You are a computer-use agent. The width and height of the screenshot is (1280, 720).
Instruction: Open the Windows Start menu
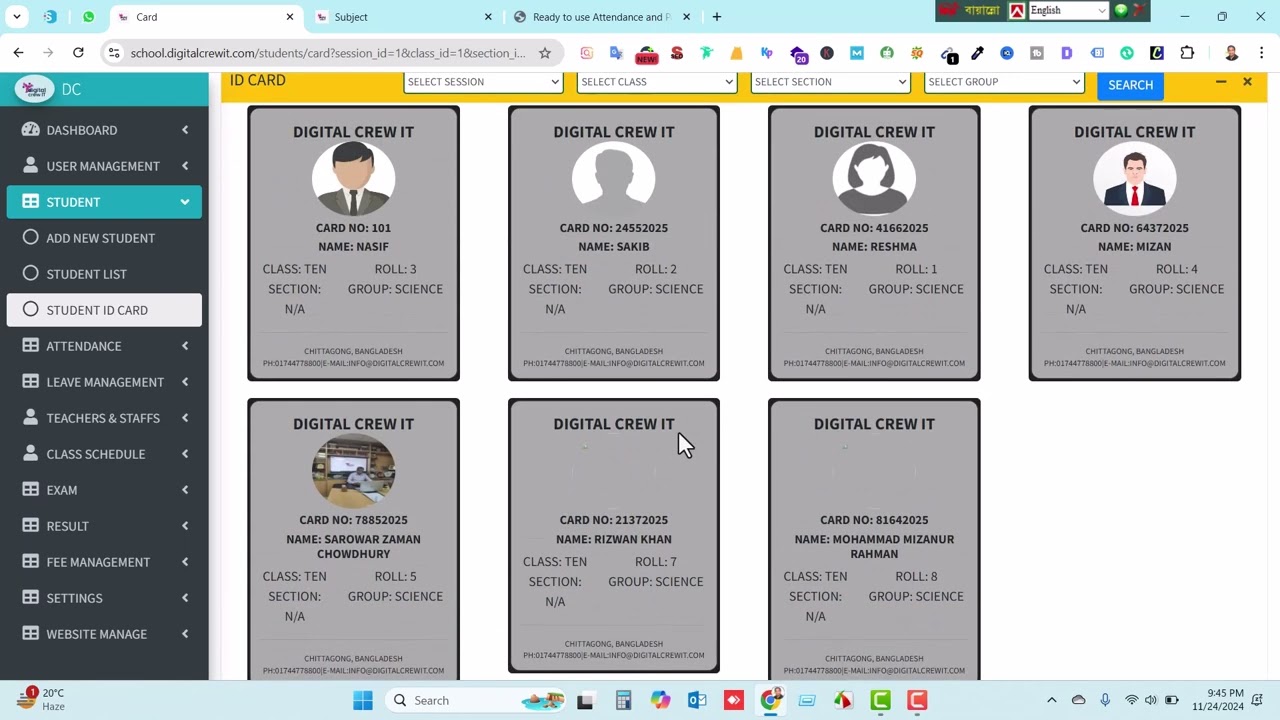tap(362, 700)
